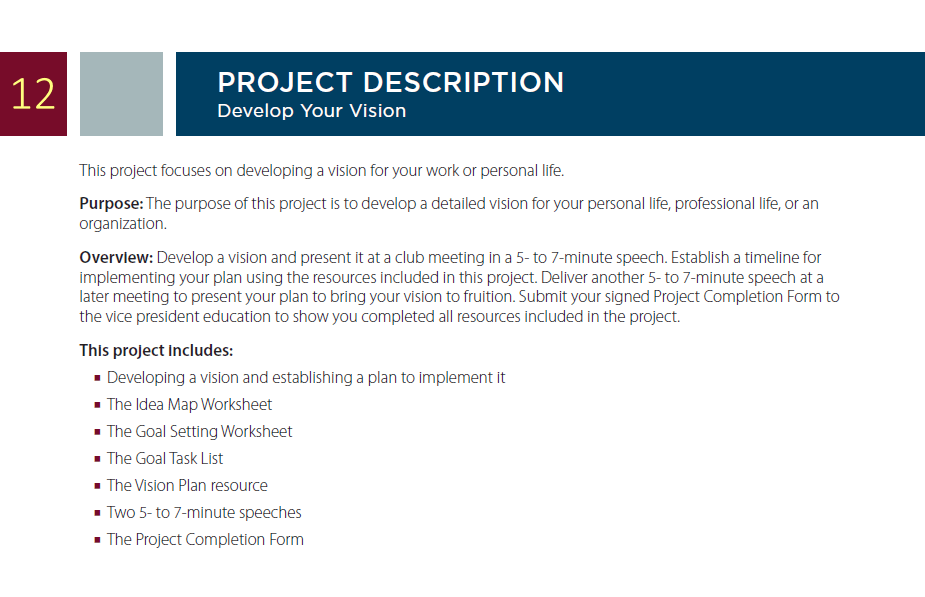Click the gray square beside page number
This screenshot has height=597, width=925.
click(x=122, y=94)
